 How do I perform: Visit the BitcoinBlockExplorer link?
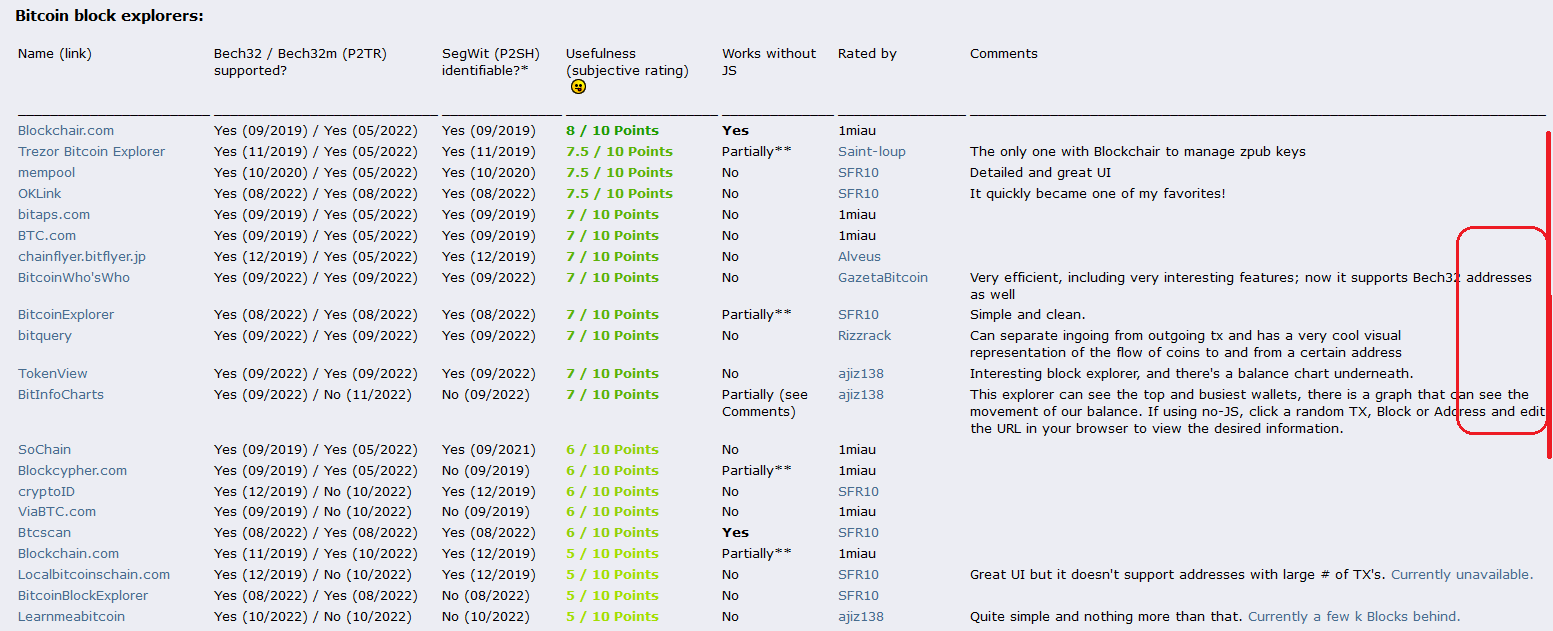(83, 595)
